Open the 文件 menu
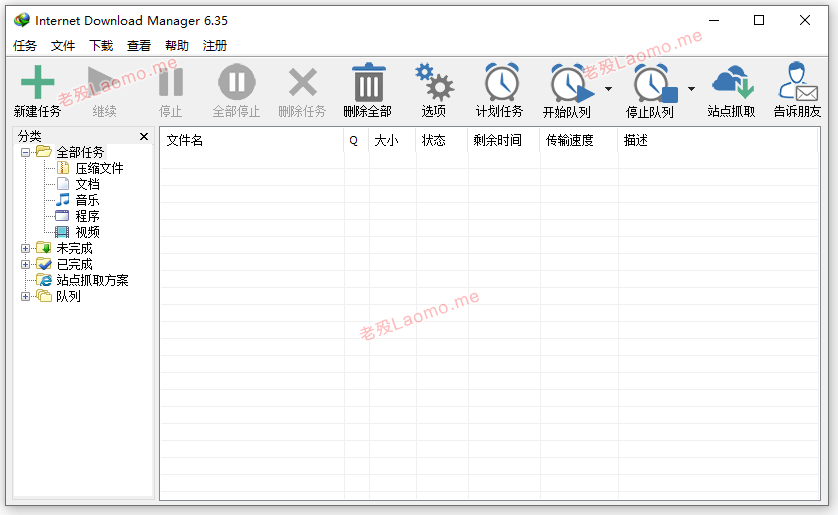Image resolution: width=838 pixels, height=515 pixels. click(x=63, y=46)
